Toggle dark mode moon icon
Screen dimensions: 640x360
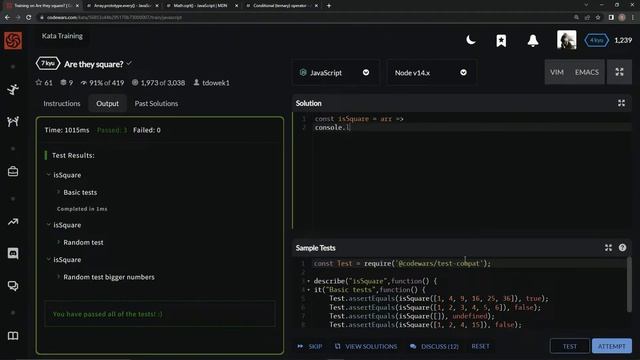(x=471, y=40)
